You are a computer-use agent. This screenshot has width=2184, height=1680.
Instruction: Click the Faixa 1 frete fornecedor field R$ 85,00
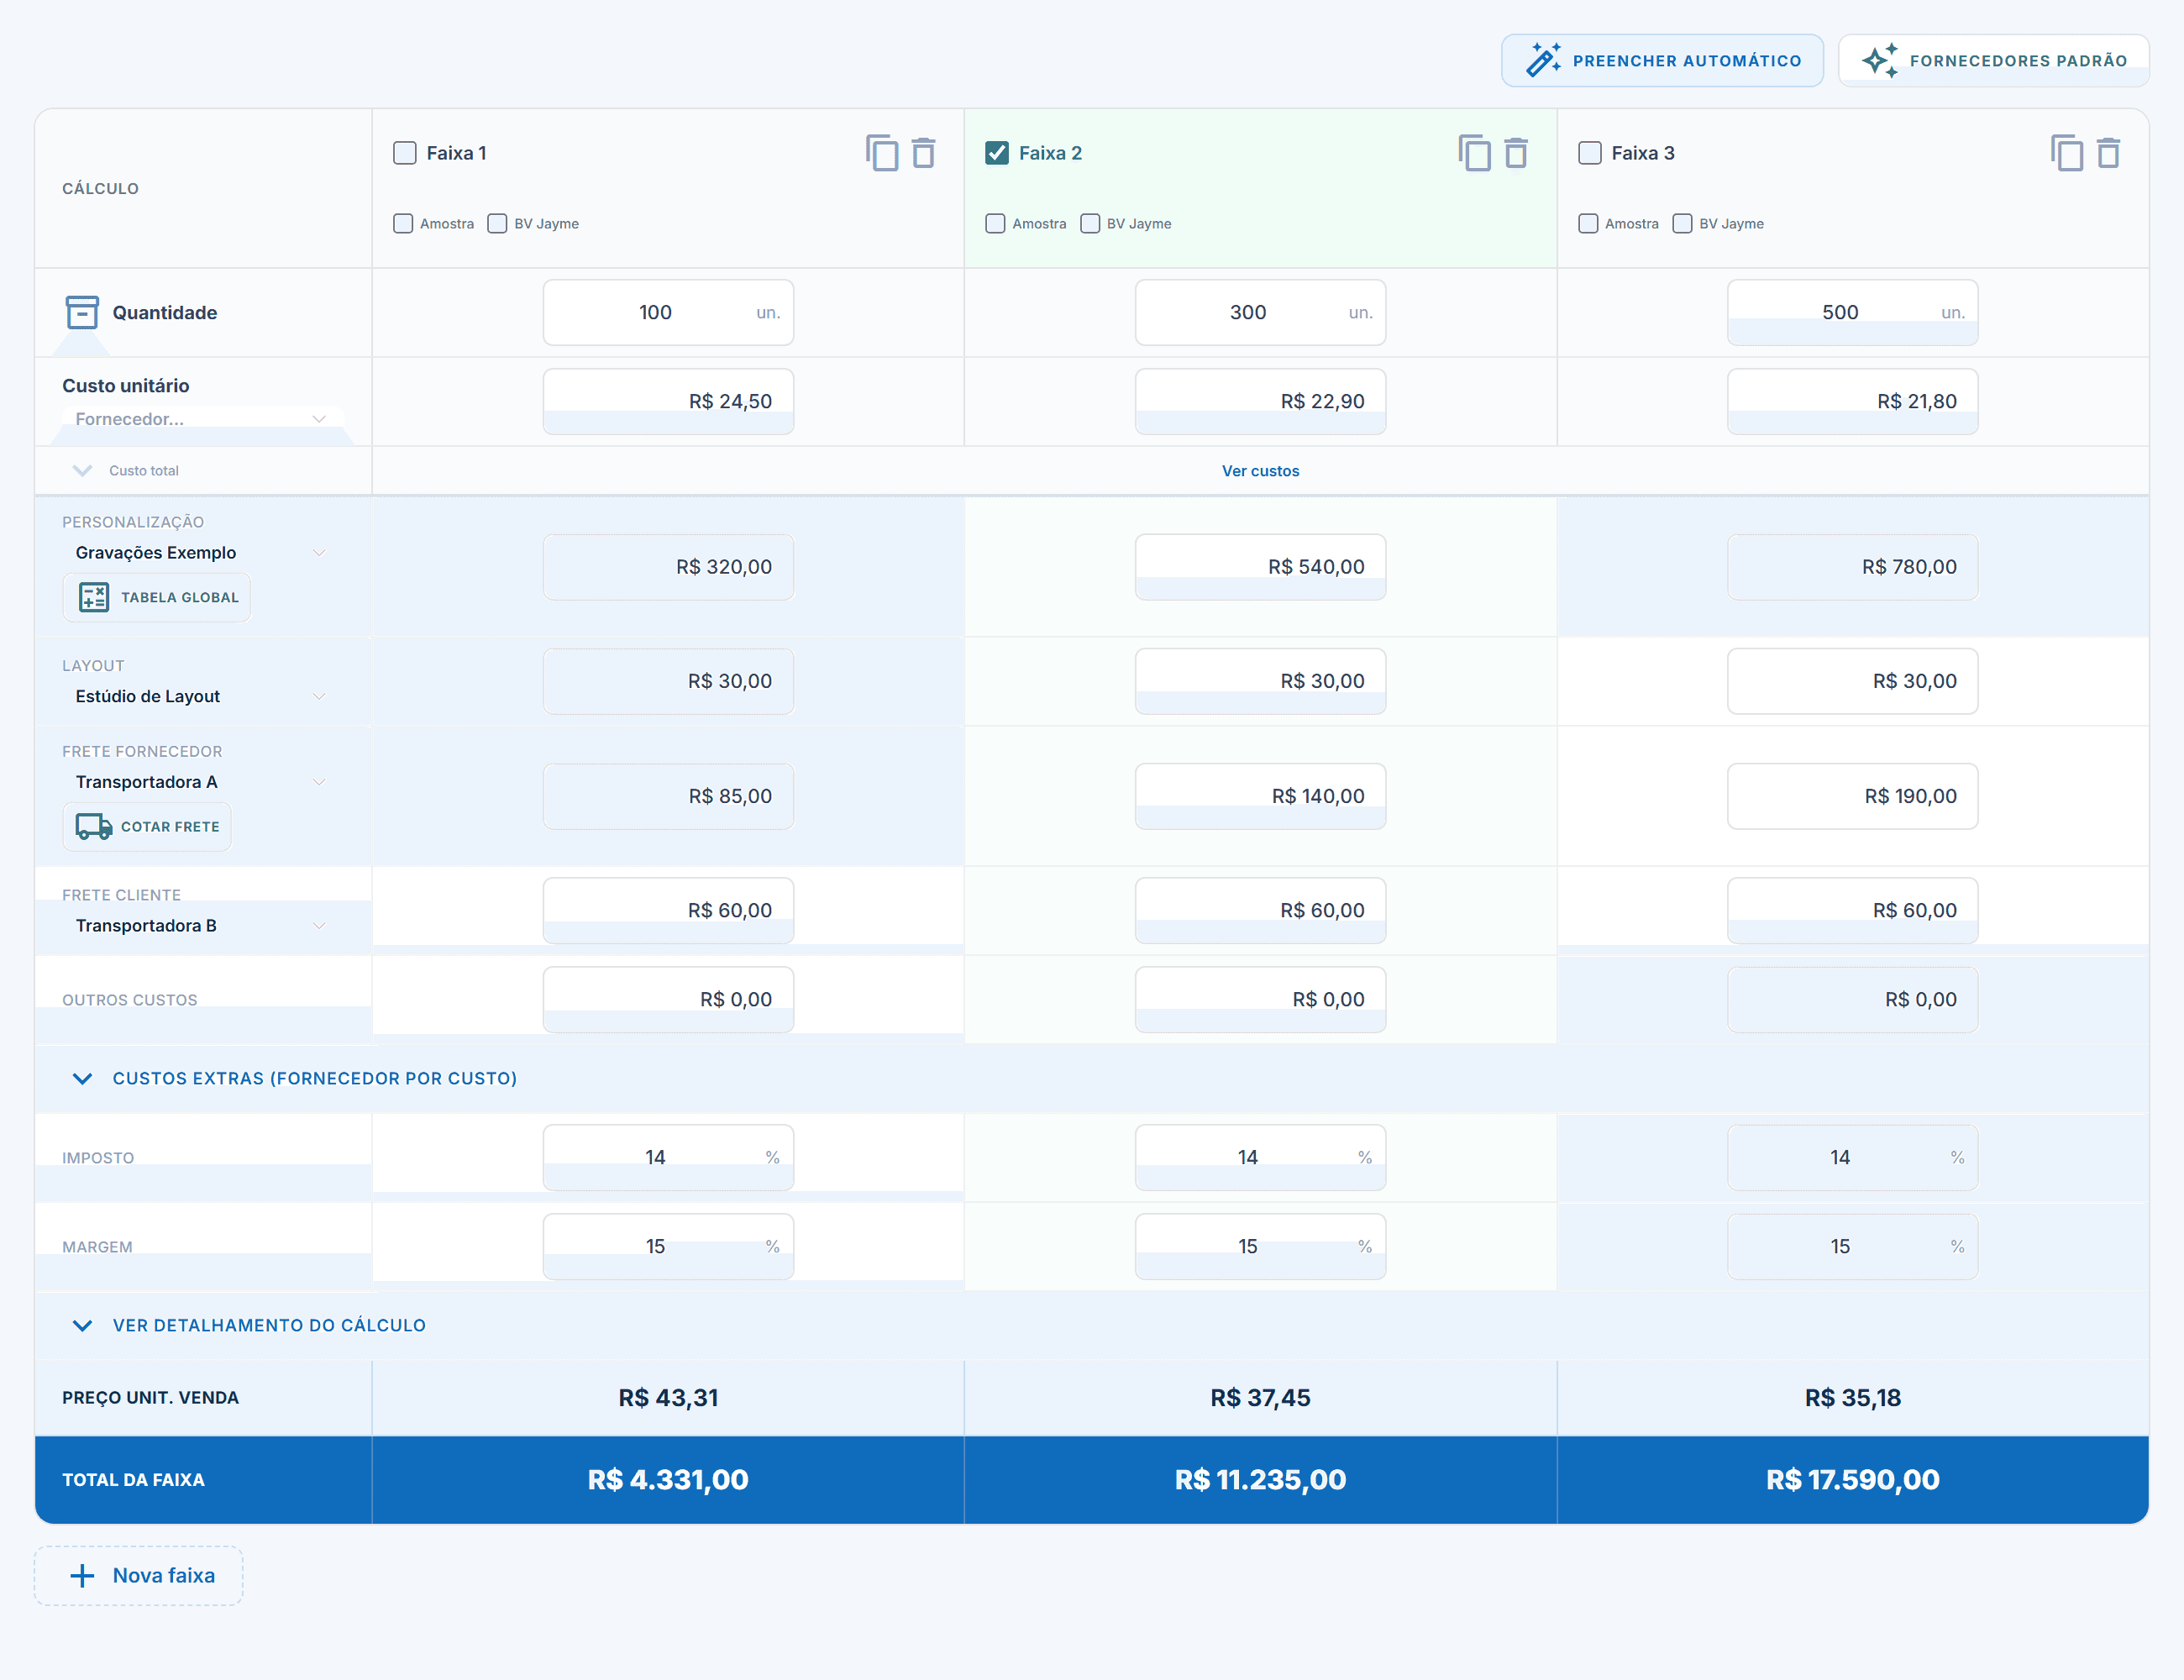pos(668,796)
